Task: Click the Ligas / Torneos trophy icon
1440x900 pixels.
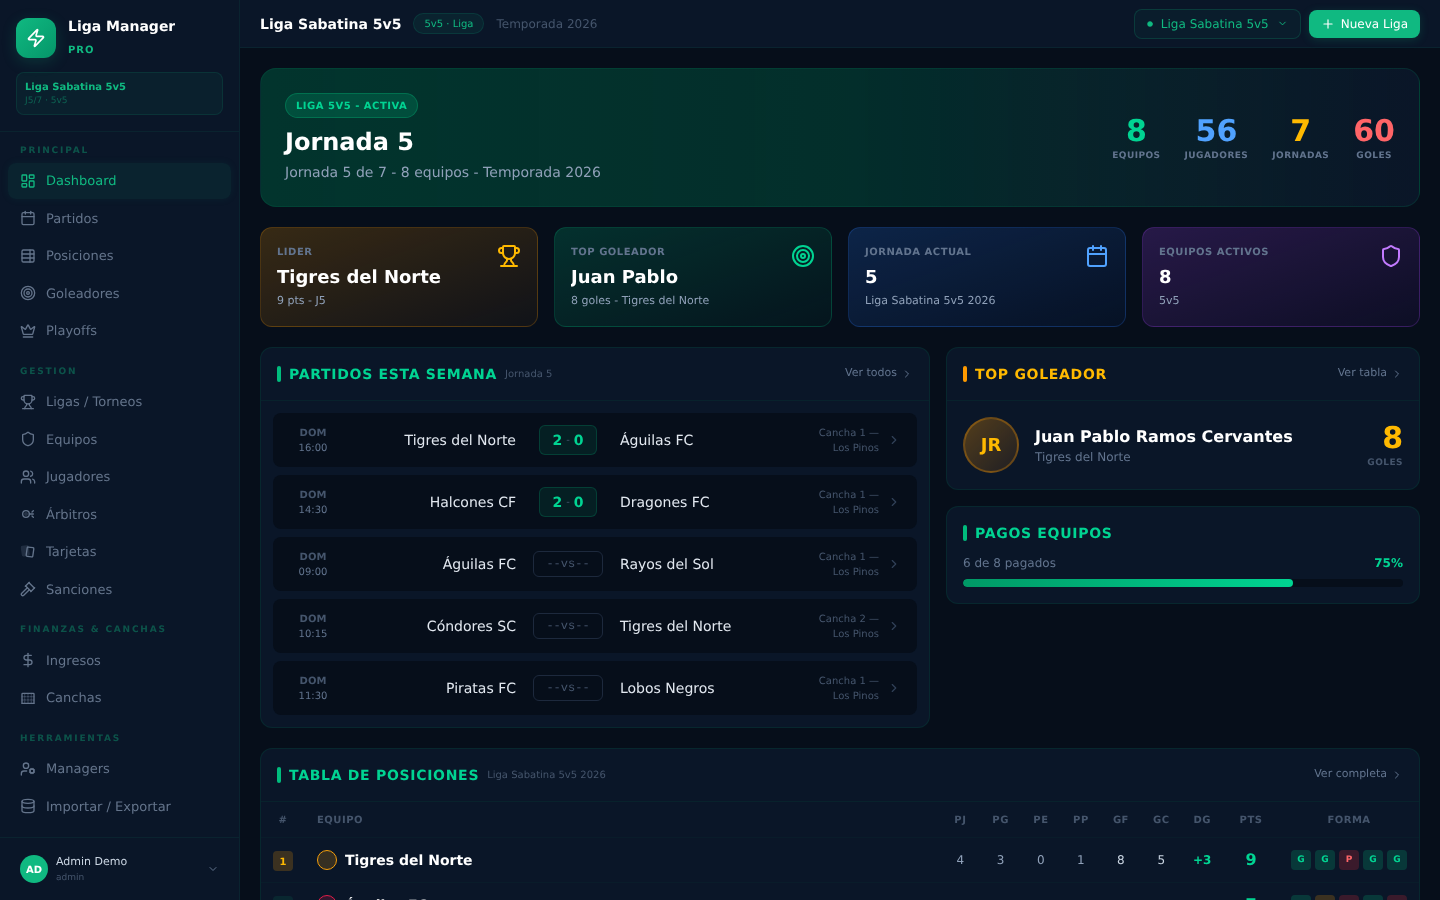Action: 28,402
